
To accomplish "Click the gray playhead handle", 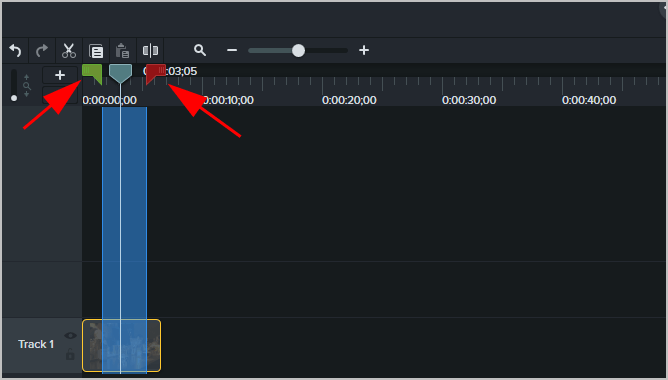I will tap(121, 74).
